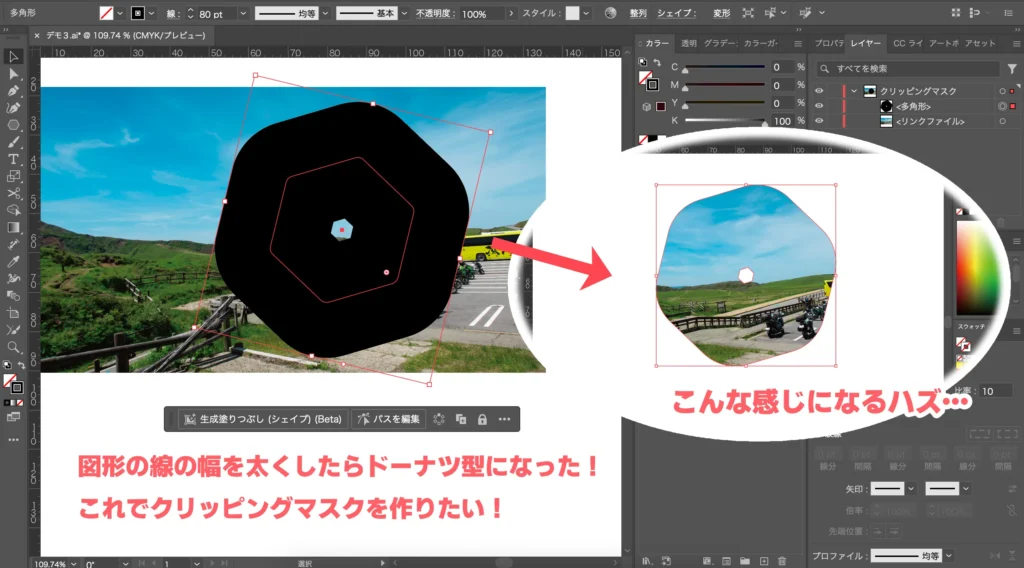This screenshot has width=1024, height=568.
Task: Collapse the クリッピングマスク layer group
Action: 854,91
